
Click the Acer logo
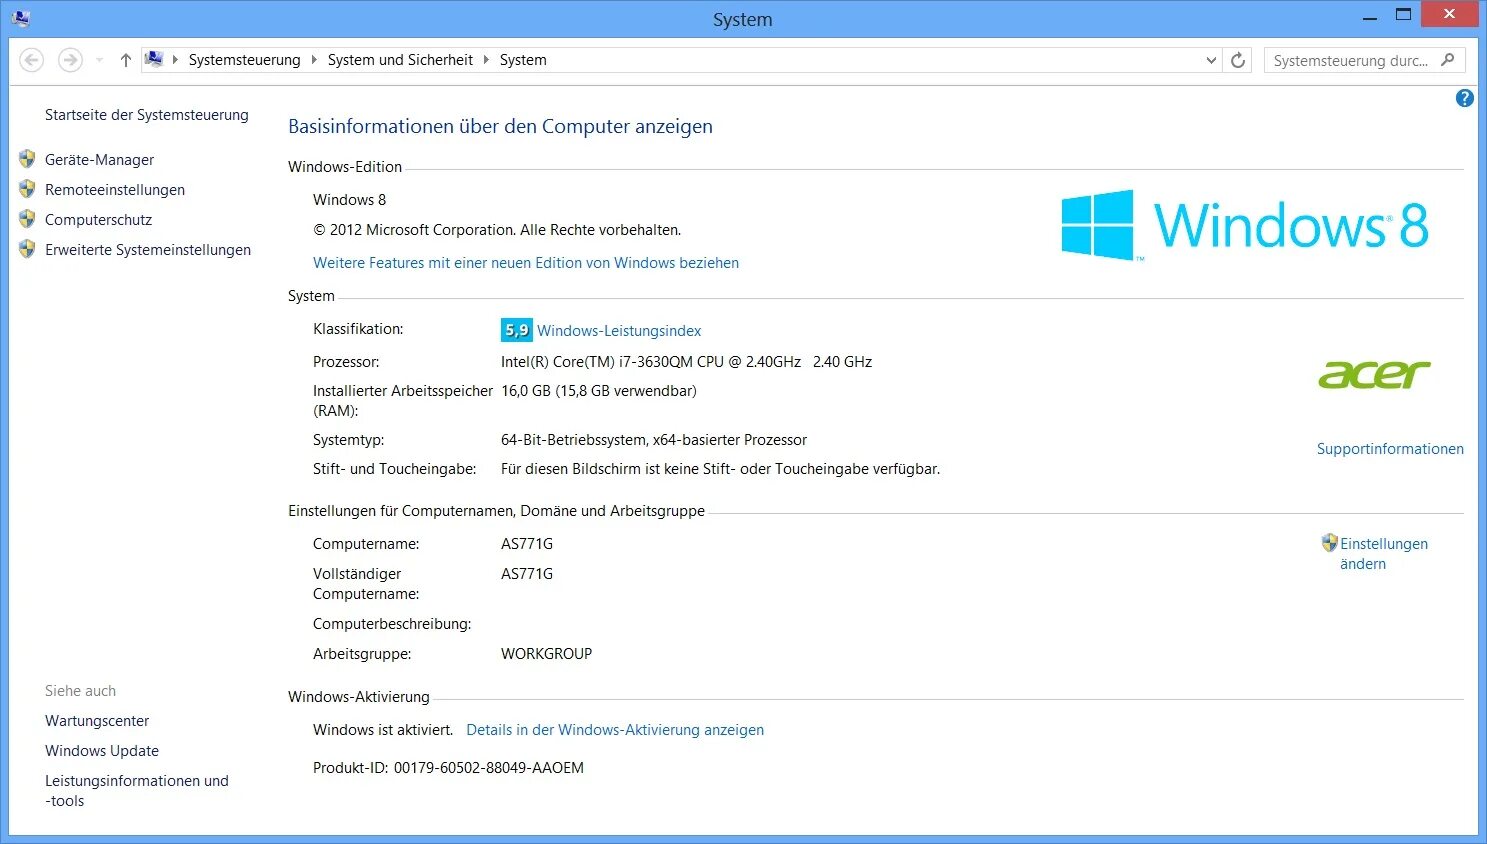coord(1375,375)
